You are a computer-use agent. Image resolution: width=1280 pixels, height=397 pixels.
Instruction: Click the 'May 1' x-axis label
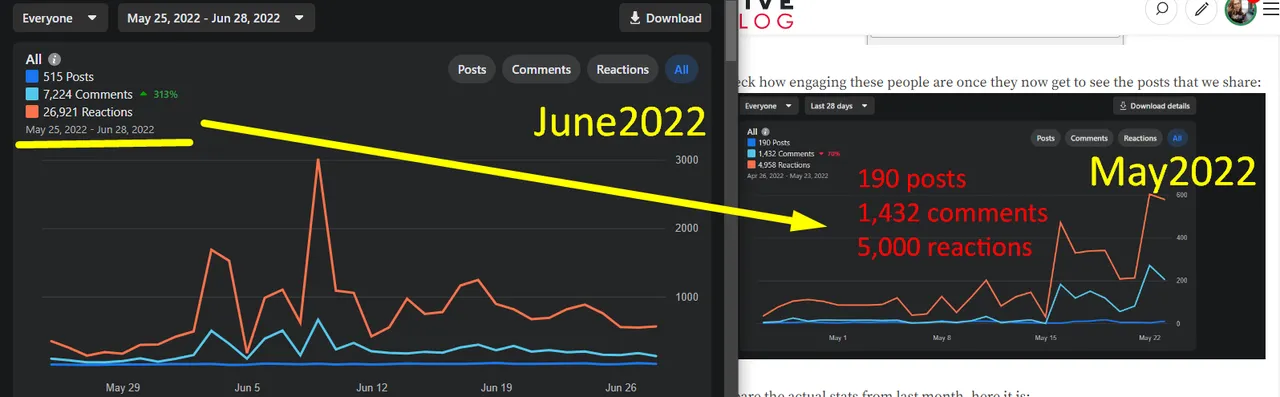click(838, 338)
